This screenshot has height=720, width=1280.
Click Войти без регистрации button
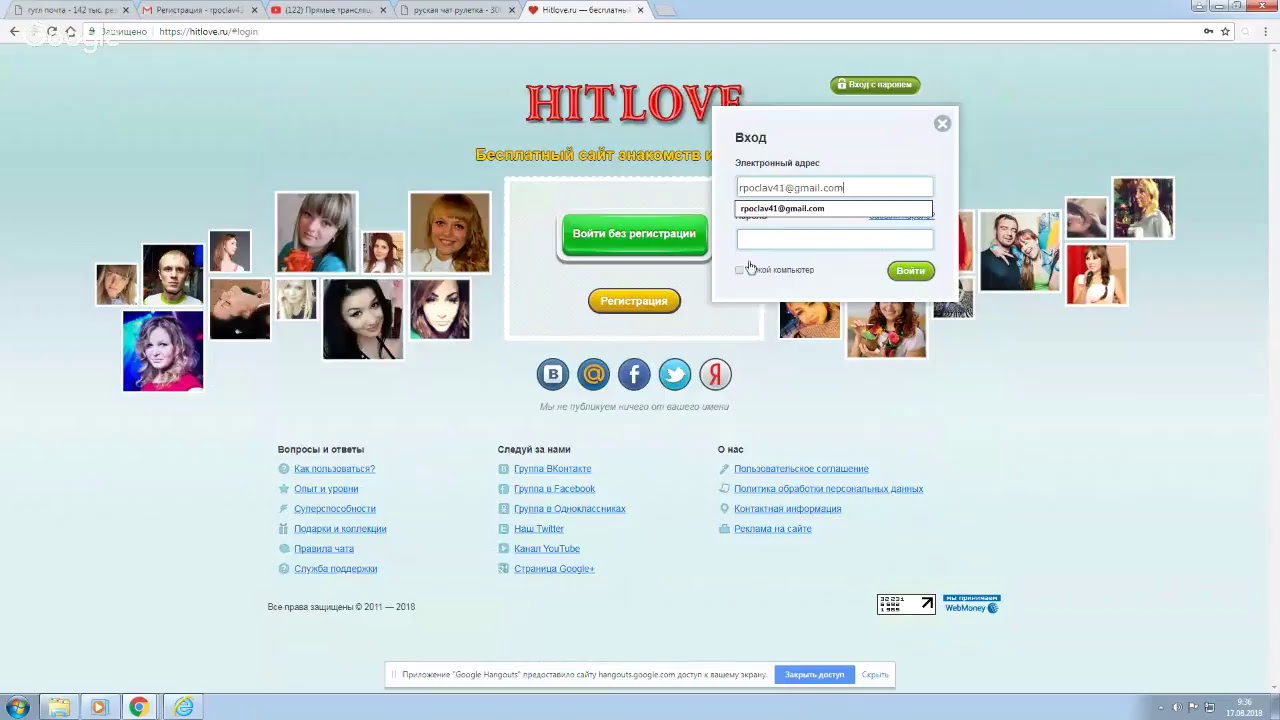point(634,234)
